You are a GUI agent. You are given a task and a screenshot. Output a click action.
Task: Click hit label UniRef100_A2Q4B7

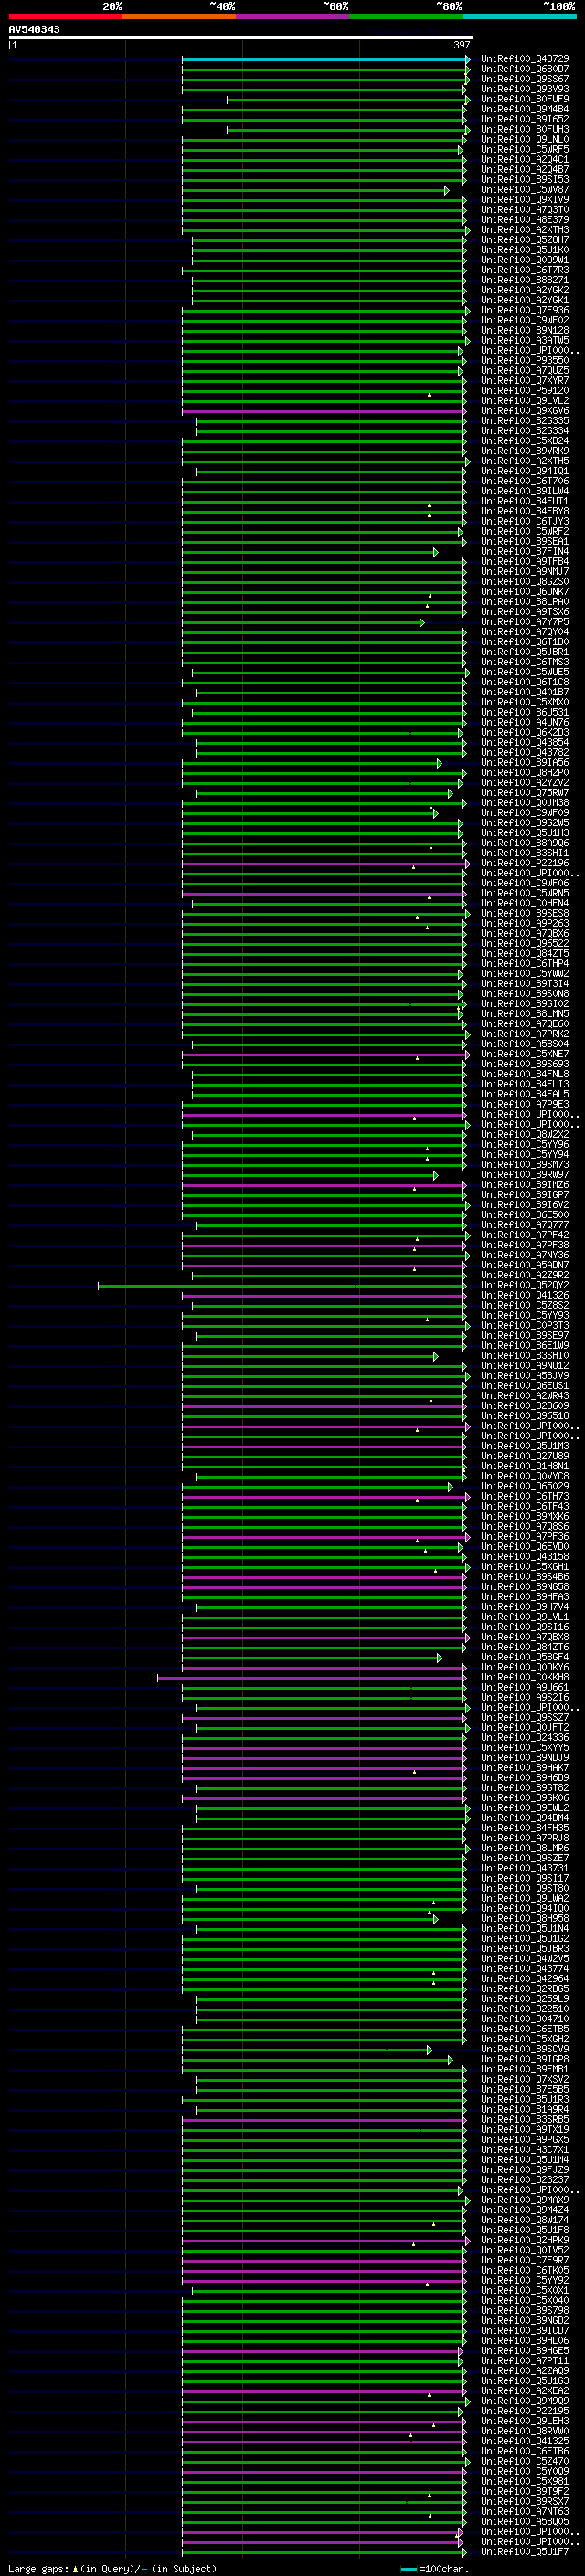(x=524, y=169)
